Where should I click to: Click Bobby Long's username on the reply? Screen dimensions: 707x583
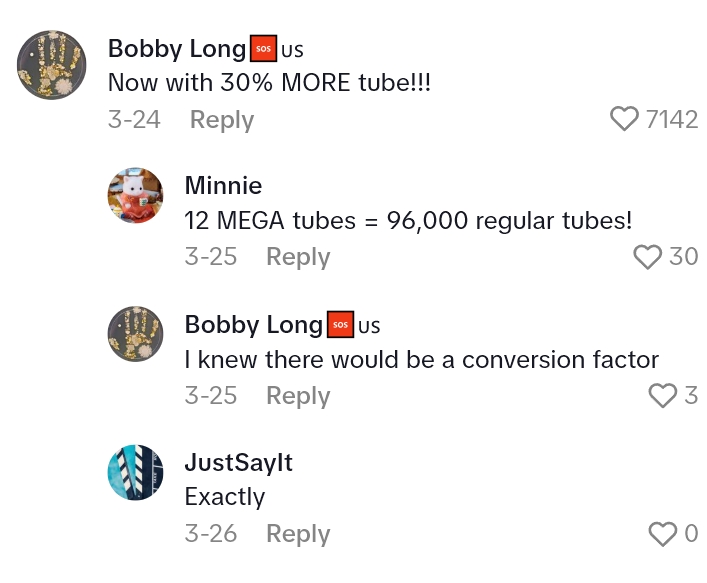tap(253, 325)
